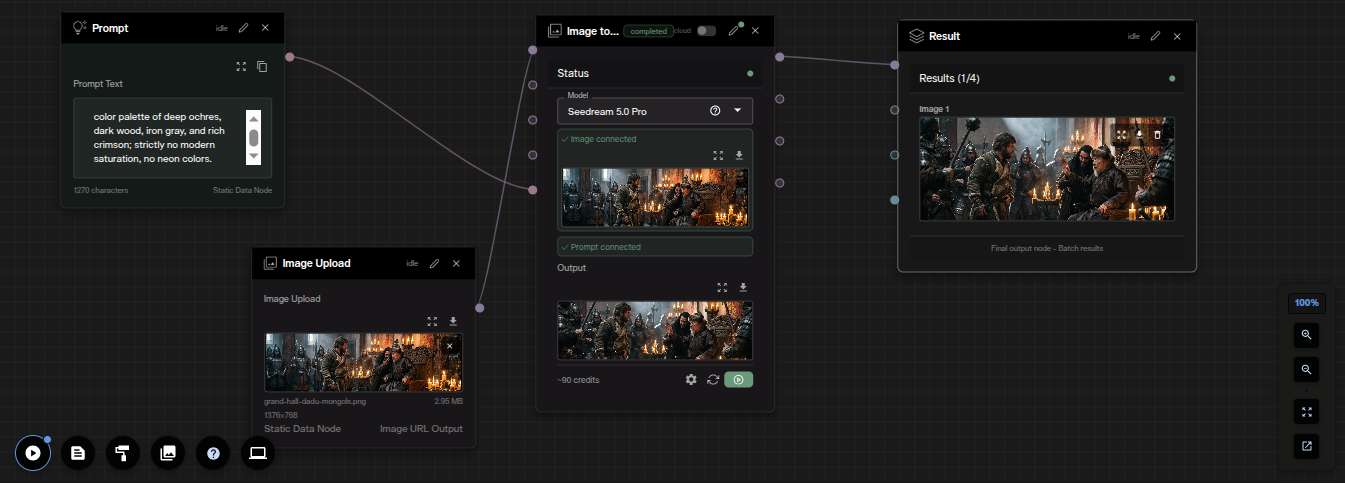Open the Result Image 1 thumbnail
This screenshot has width=1345, height=483.
pos(1047,169)
